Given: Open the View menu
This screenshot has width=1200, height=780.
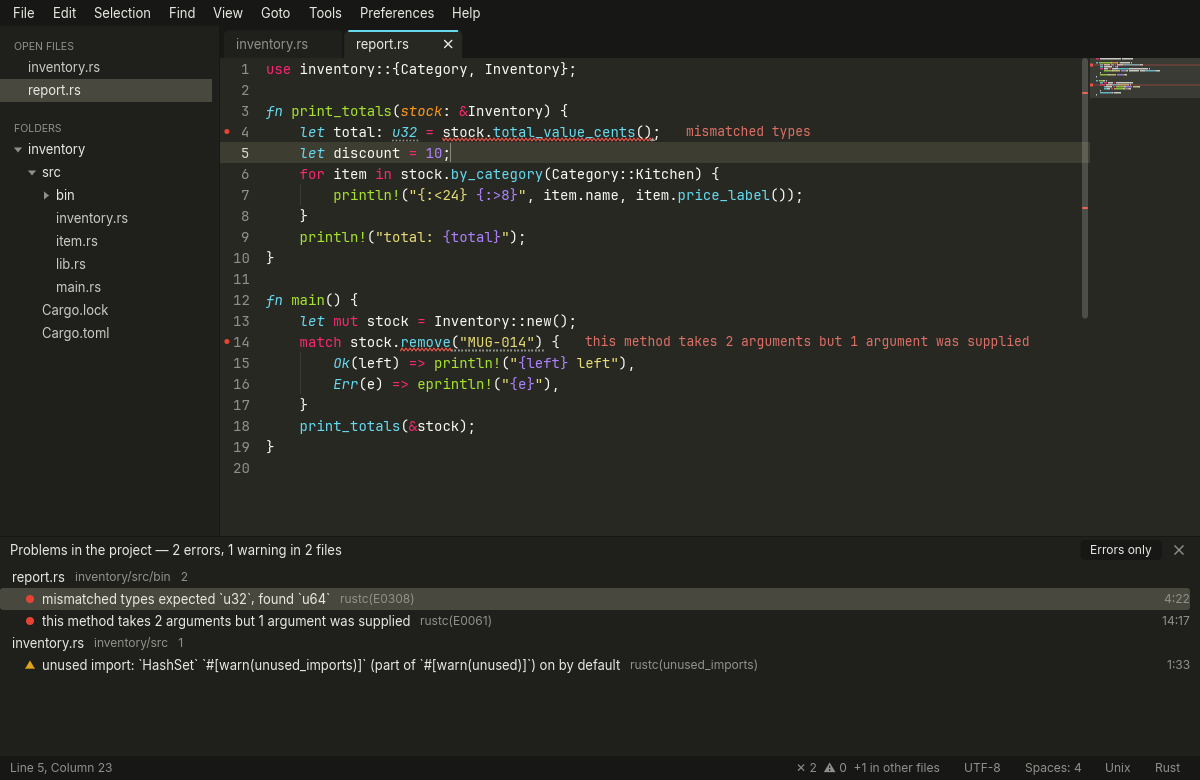Looking at the screenshot, I should coord(228,13).
